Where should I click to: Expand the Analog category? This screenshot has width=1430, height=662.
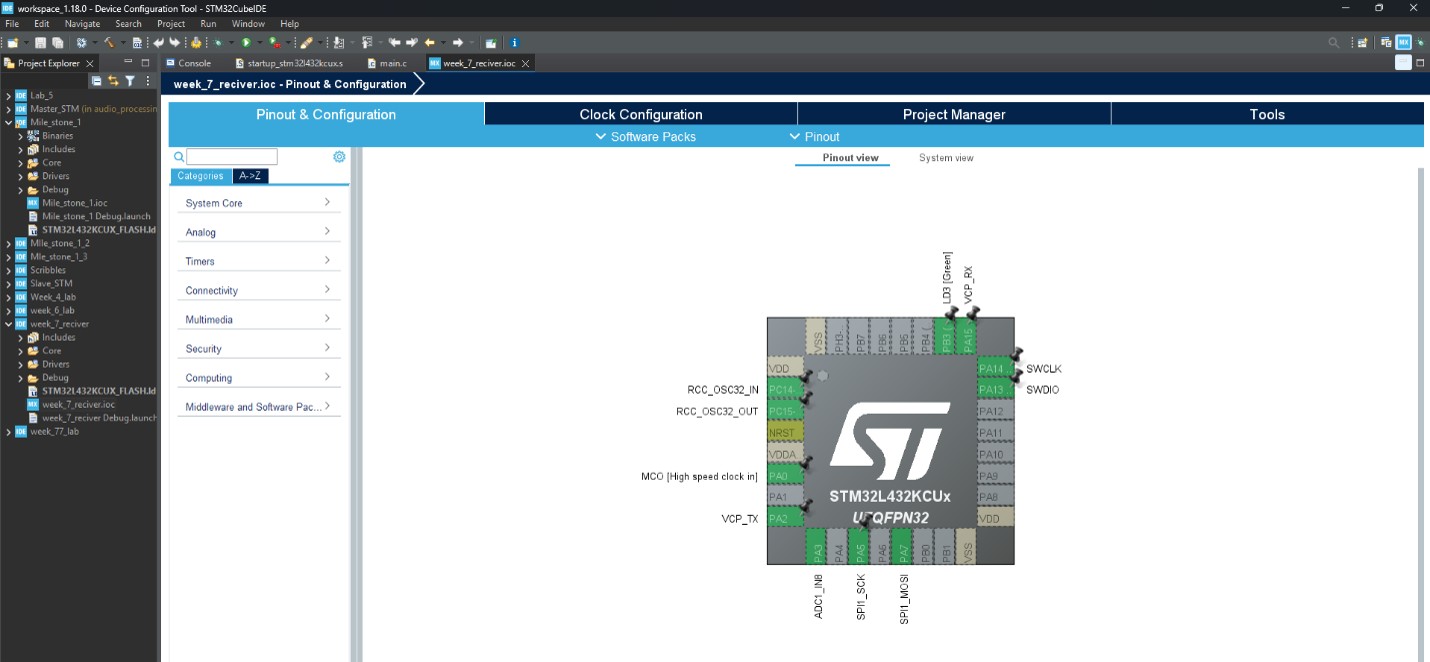tap(259, 232)
